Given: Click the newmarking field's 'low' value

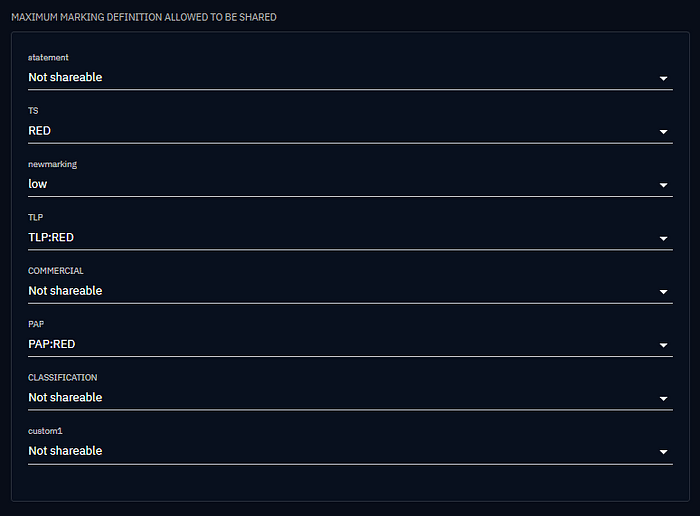Looking at the screenshot, I should point(38,184).
